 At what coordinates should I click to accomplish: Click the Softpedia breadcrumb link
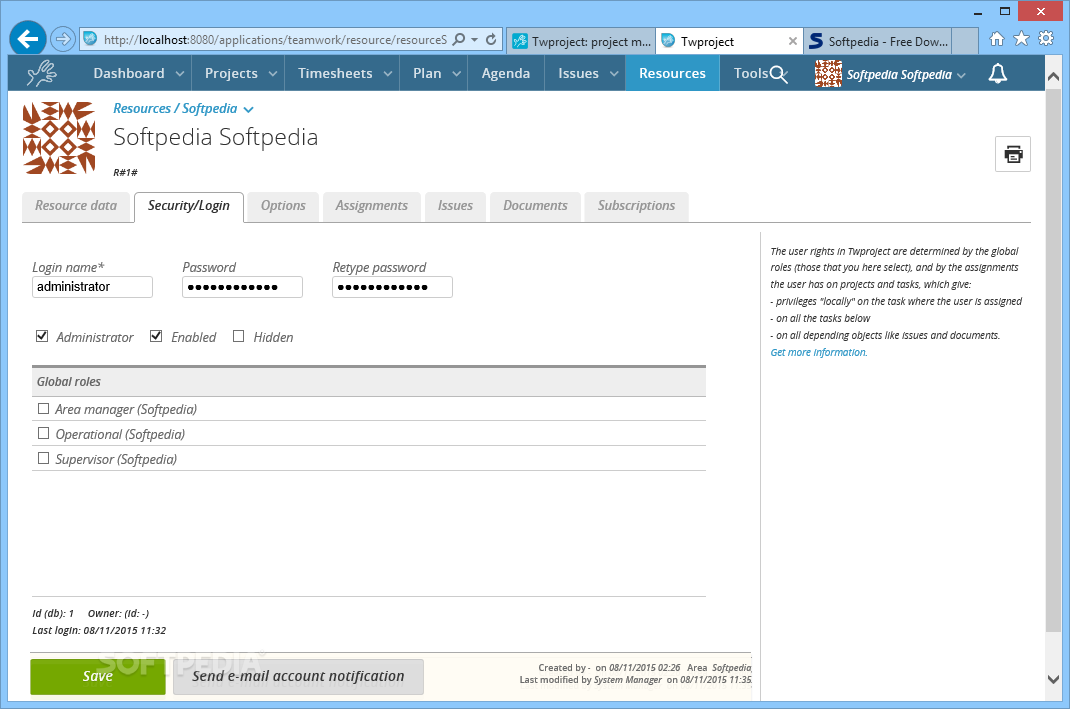pyautogui.click(x=209, y=108)
